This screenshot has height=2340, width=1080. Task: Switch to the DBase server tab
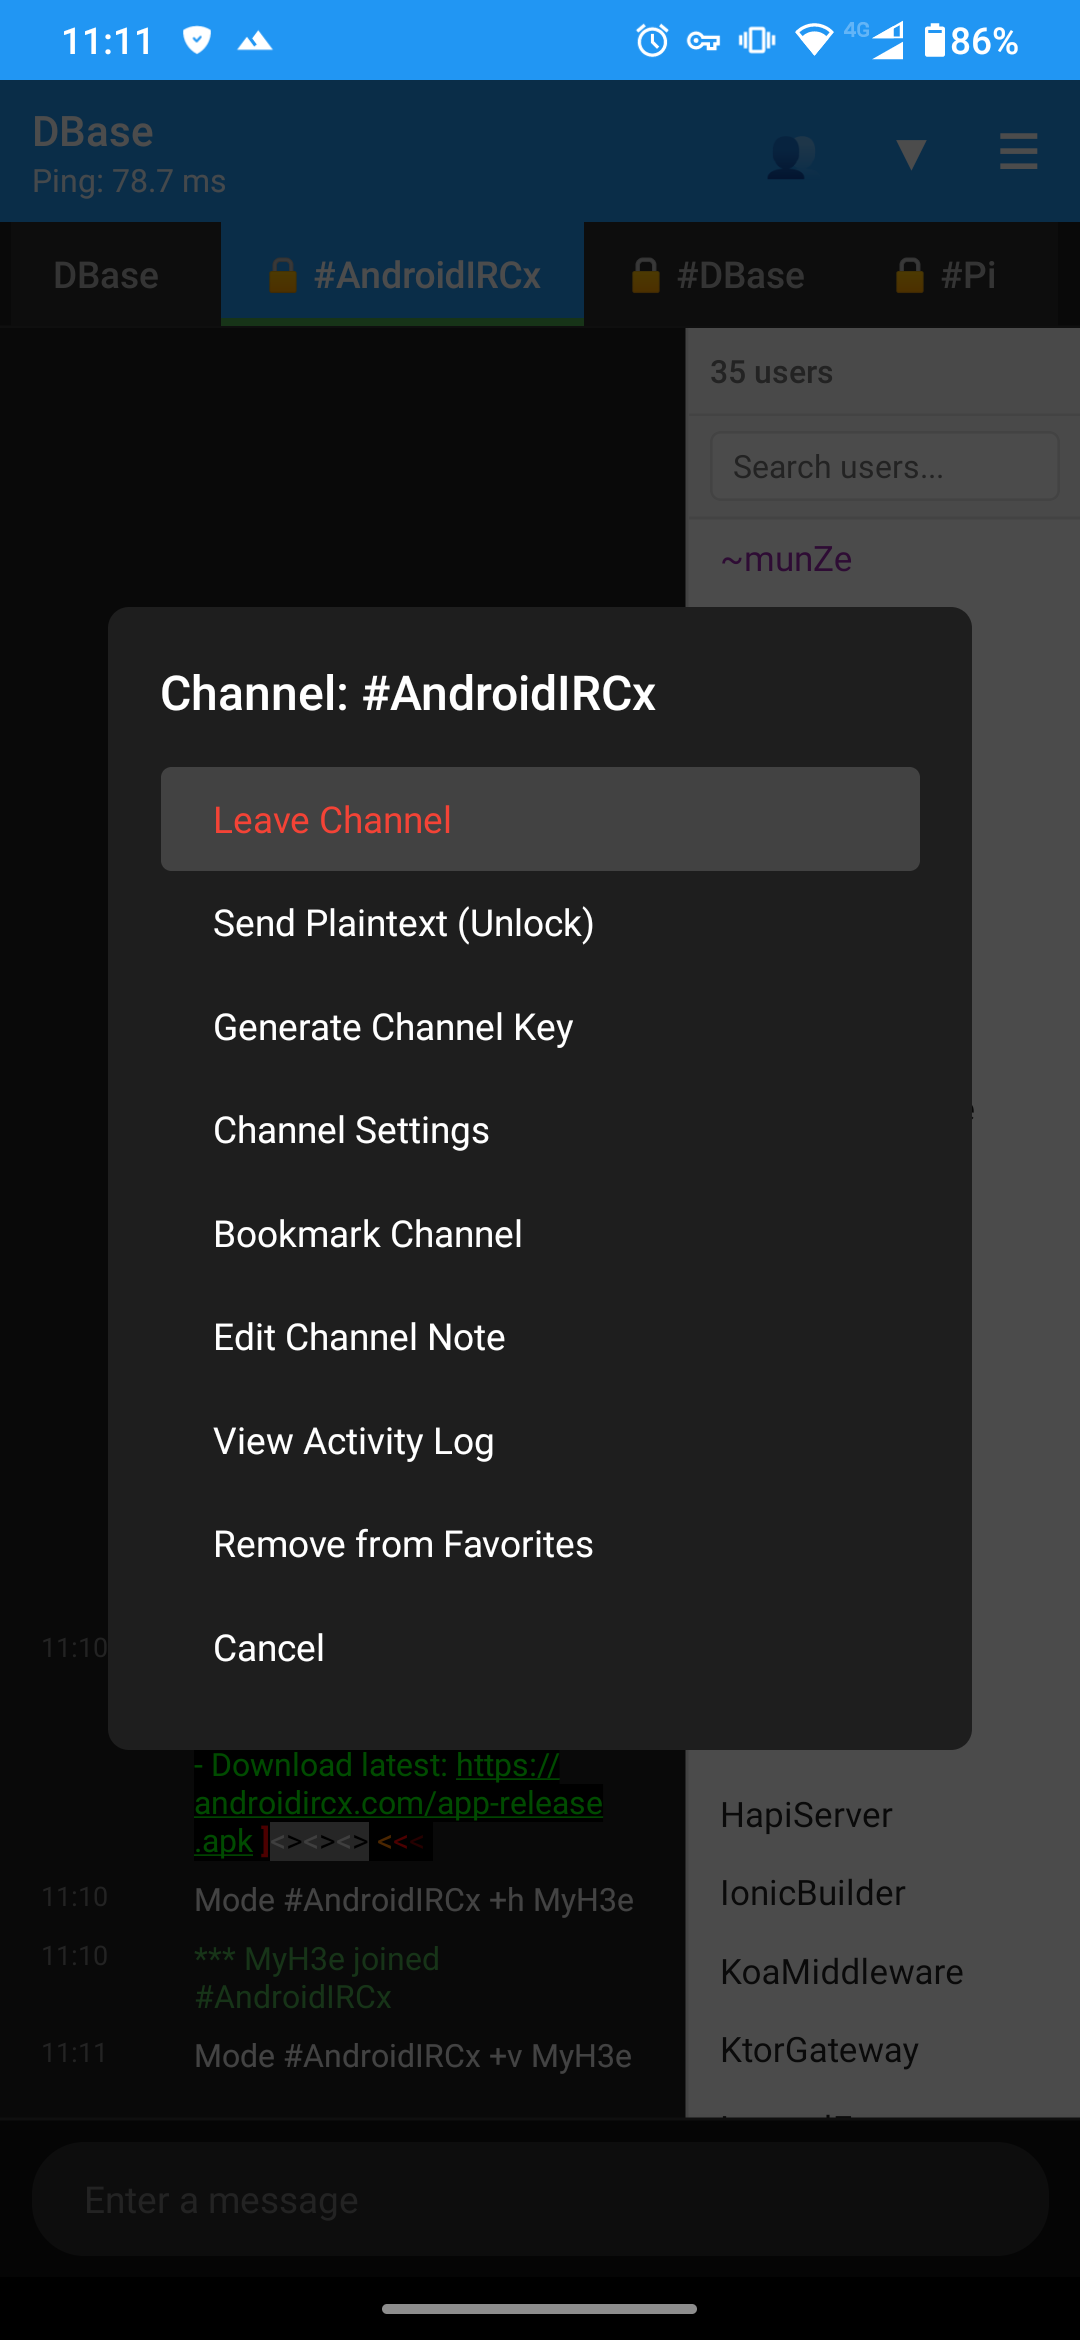coord(108,274)
